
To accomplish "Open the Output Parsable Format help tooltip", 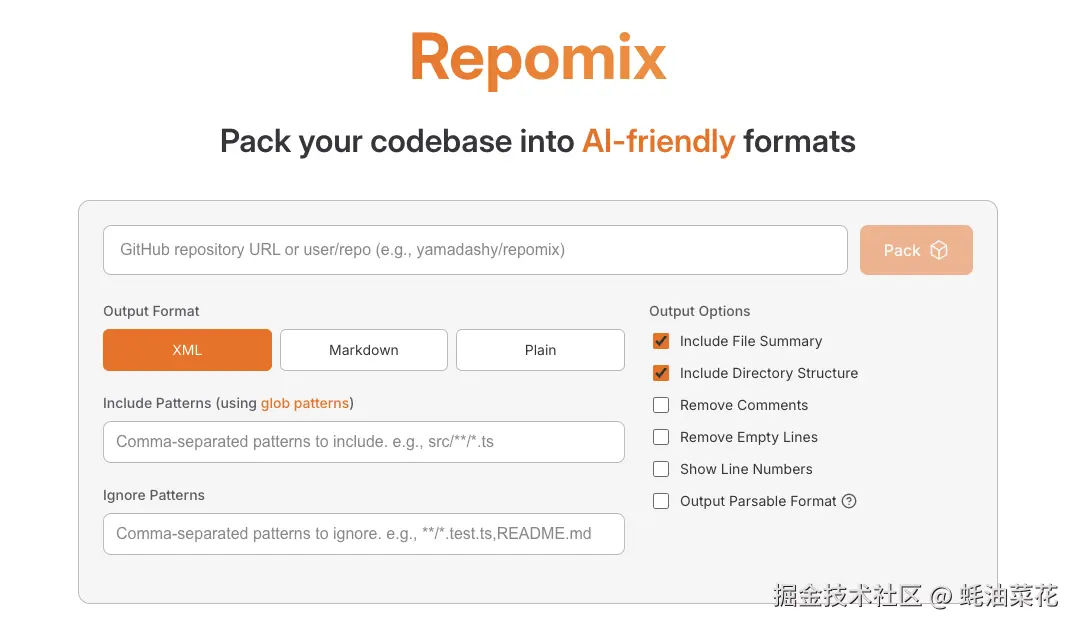I will (849, 501).
